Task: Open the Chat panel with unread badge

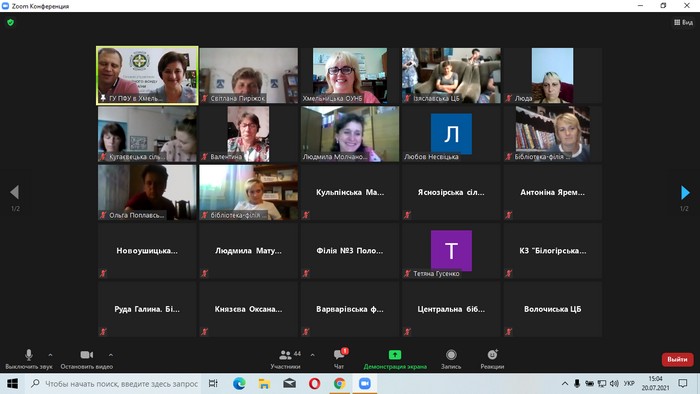Action: pos(339,355)
